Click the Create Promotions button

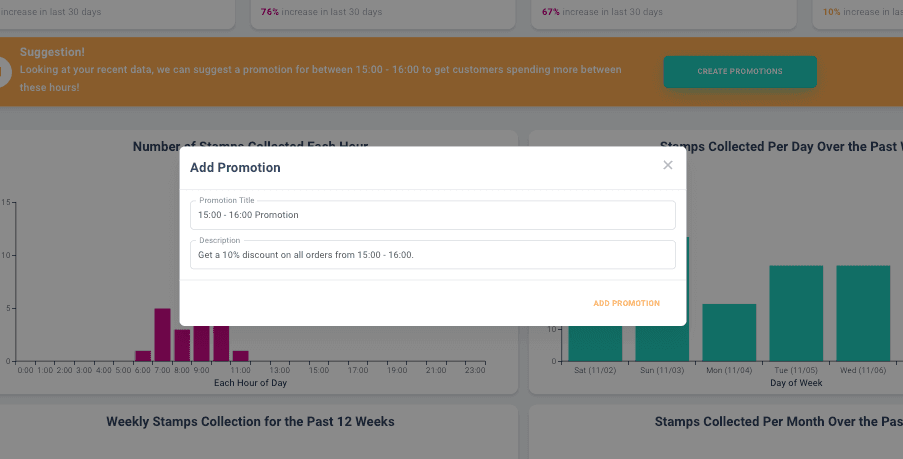pos(740,72)
